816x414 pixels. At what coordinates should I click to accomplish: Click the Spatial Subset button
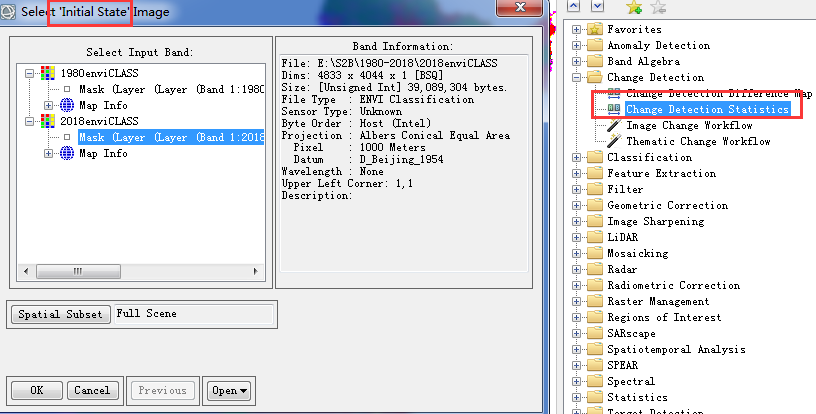(60, 314)
